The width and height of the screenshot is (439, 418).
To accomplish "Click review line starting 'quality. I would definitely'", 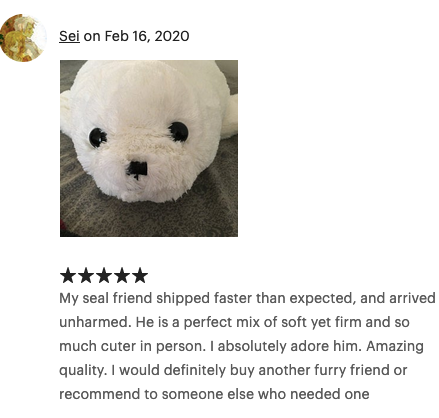I will point(233,370).
